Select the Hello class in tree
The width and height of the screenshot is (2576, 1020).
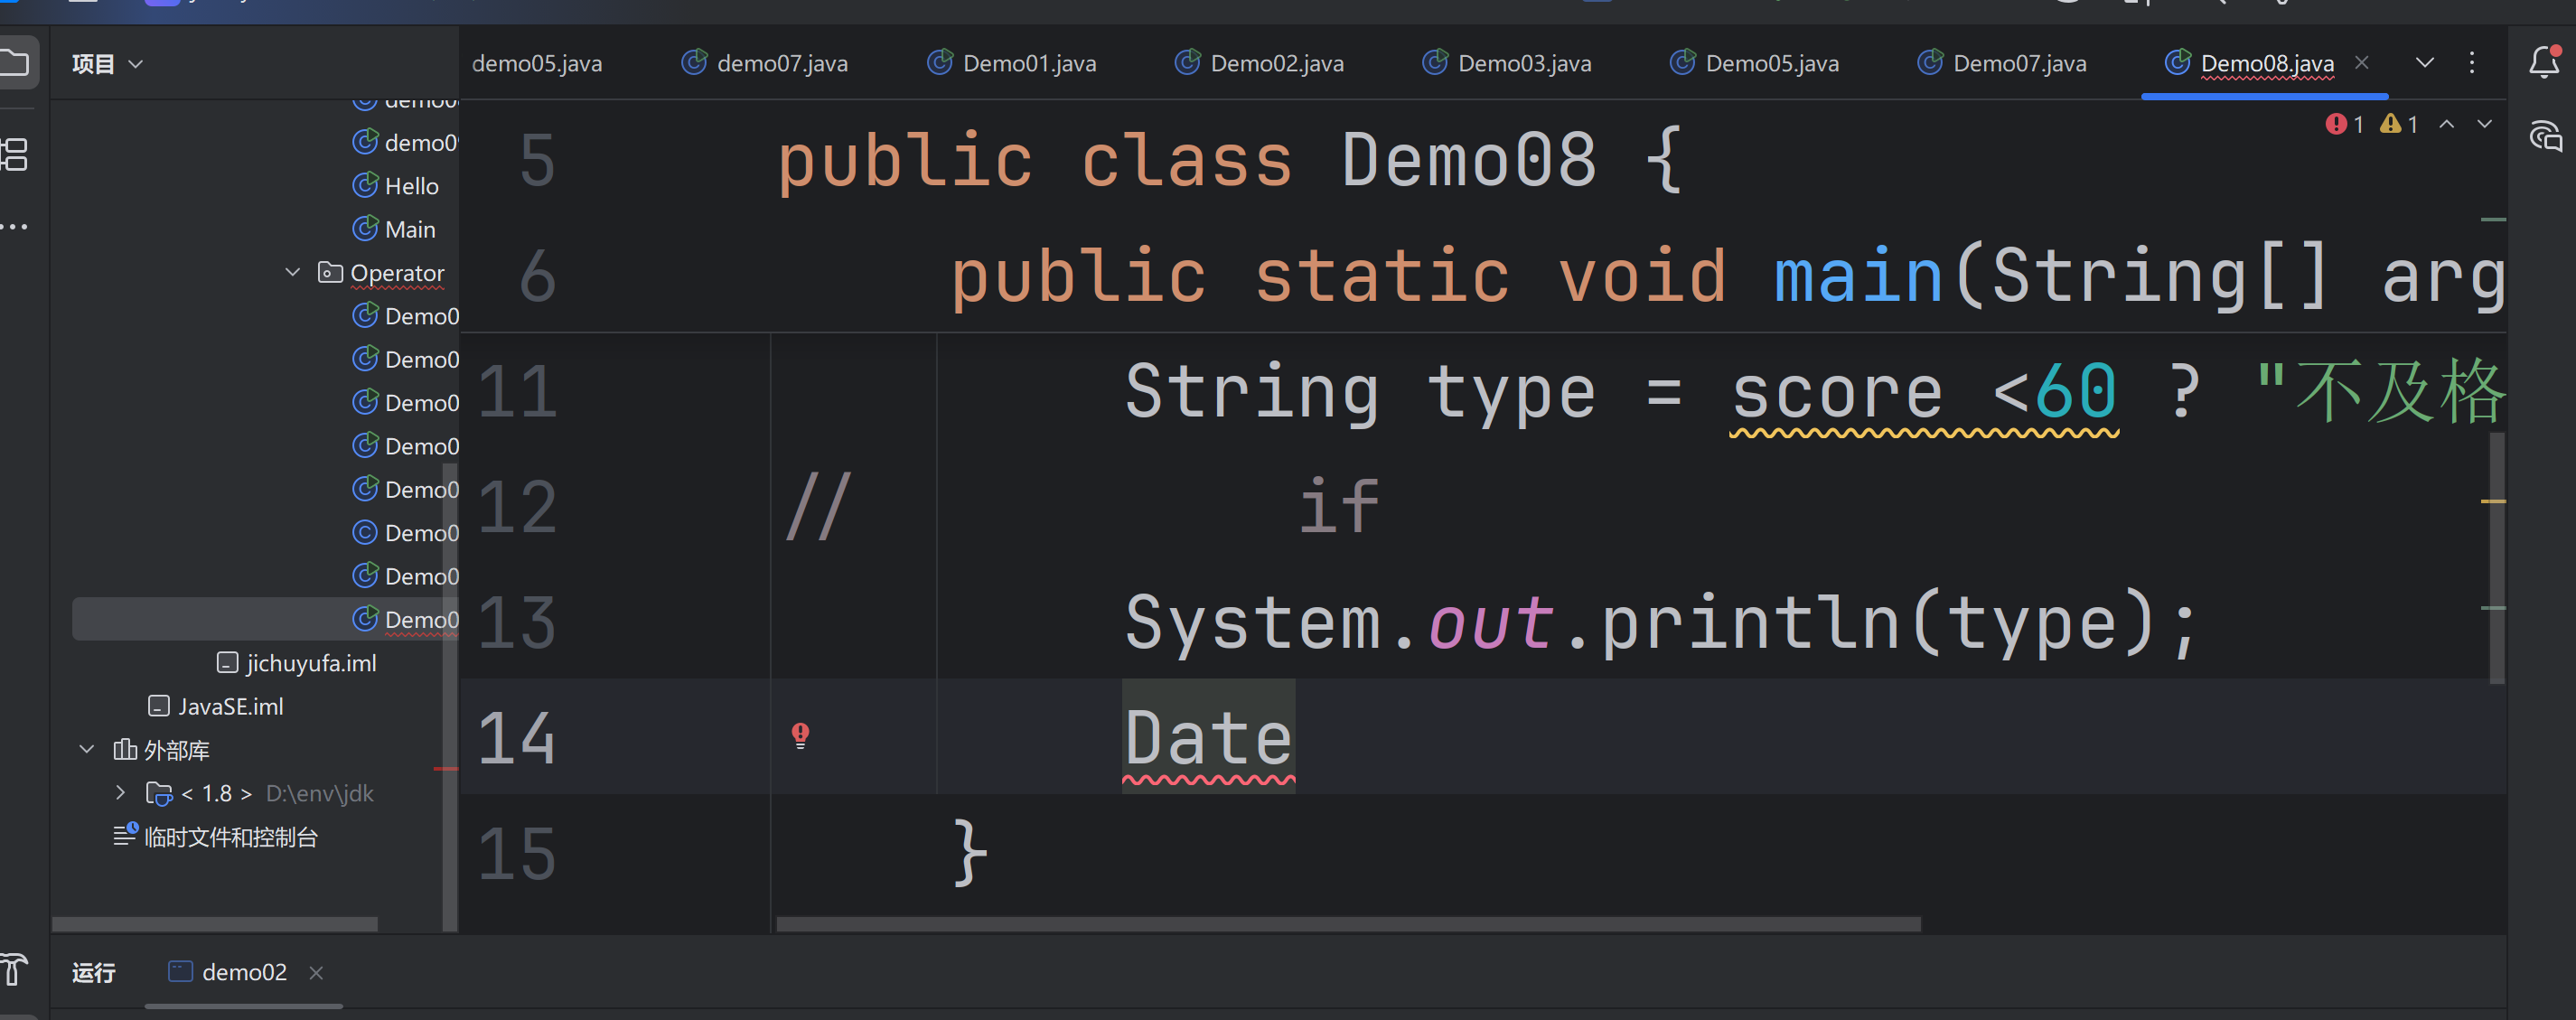pyautogui.click(x=410, y=186)
